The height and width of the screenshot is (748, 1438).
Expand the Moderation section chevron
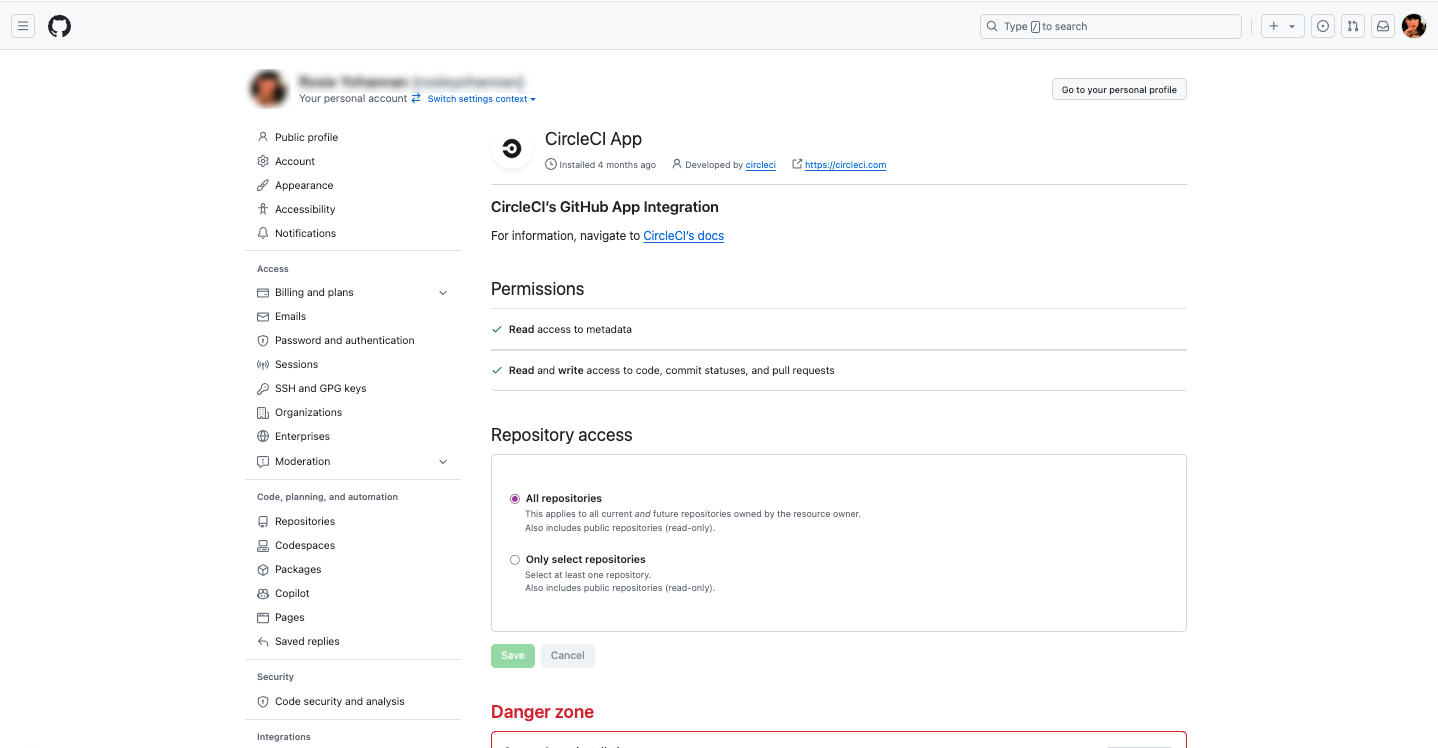pyautogui.click(x=443, y=461)
